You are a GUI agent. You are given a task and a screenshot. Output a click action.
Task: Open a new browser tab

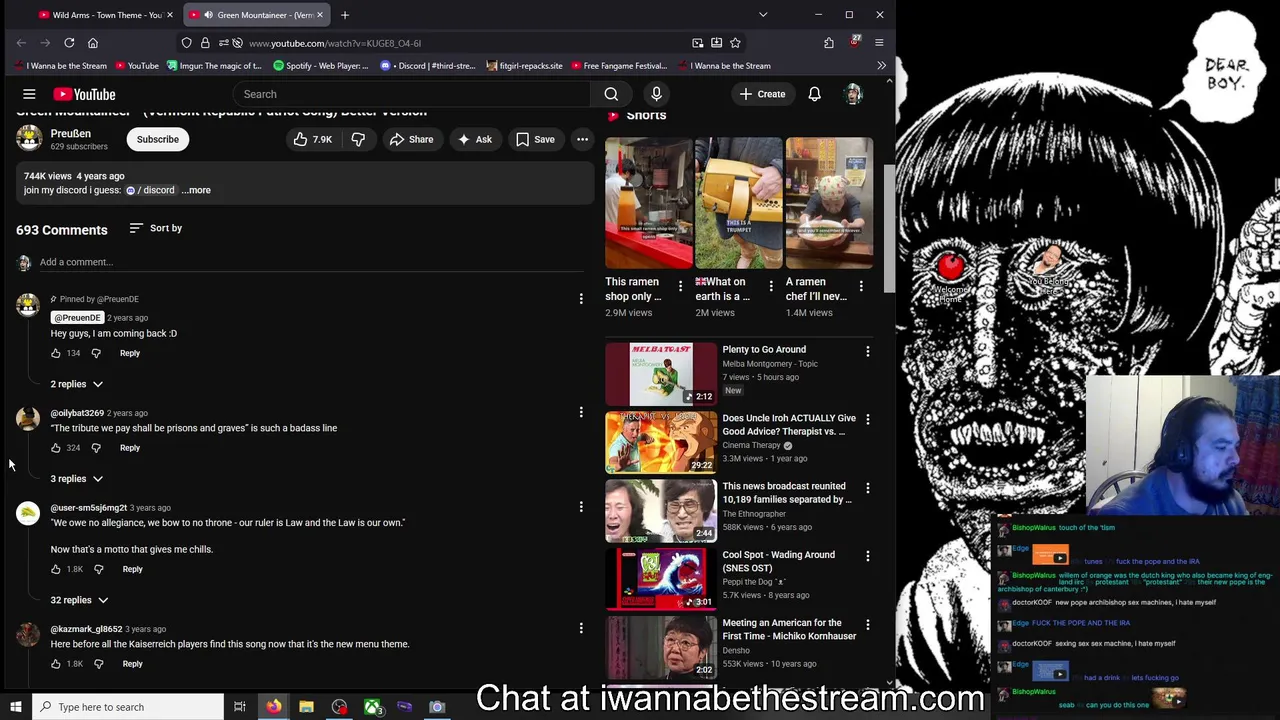coord(345,15)
